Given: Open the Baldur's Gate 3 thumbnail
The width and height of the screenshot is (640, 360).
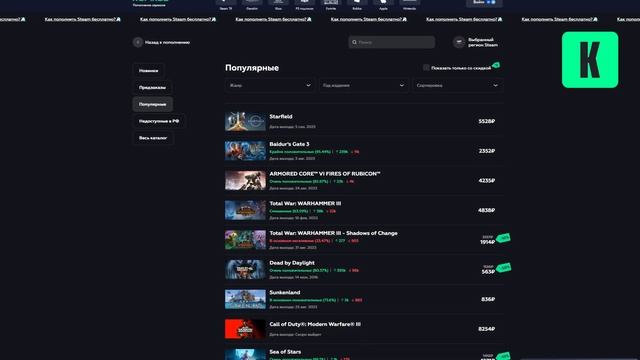Looking at the screenshot, I should 245,151.
